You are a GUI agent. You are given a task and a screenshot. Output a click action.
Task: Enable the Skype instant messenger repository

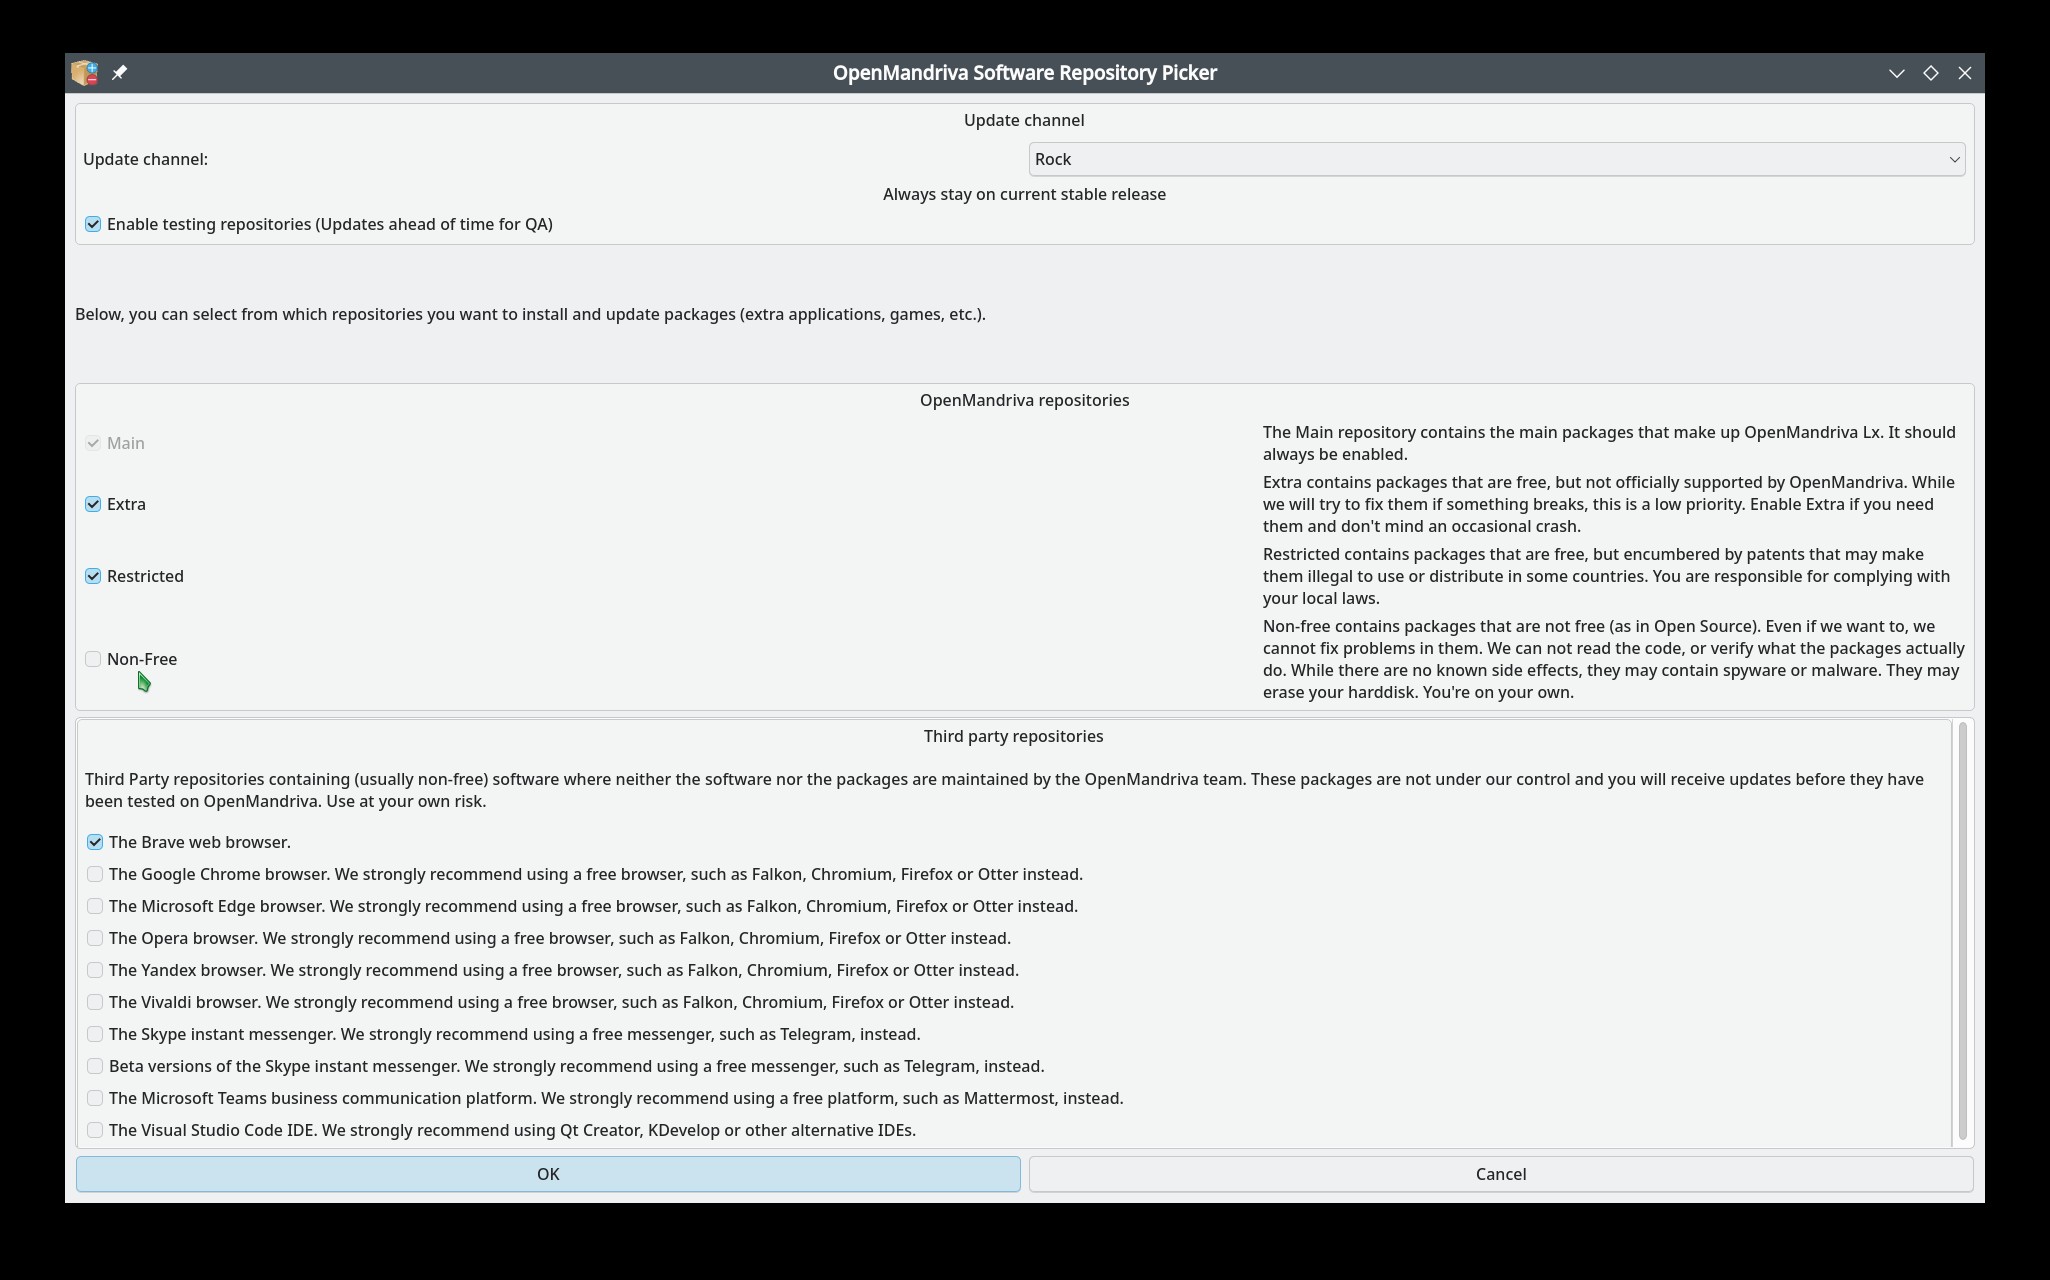(x=95, y=1034)
